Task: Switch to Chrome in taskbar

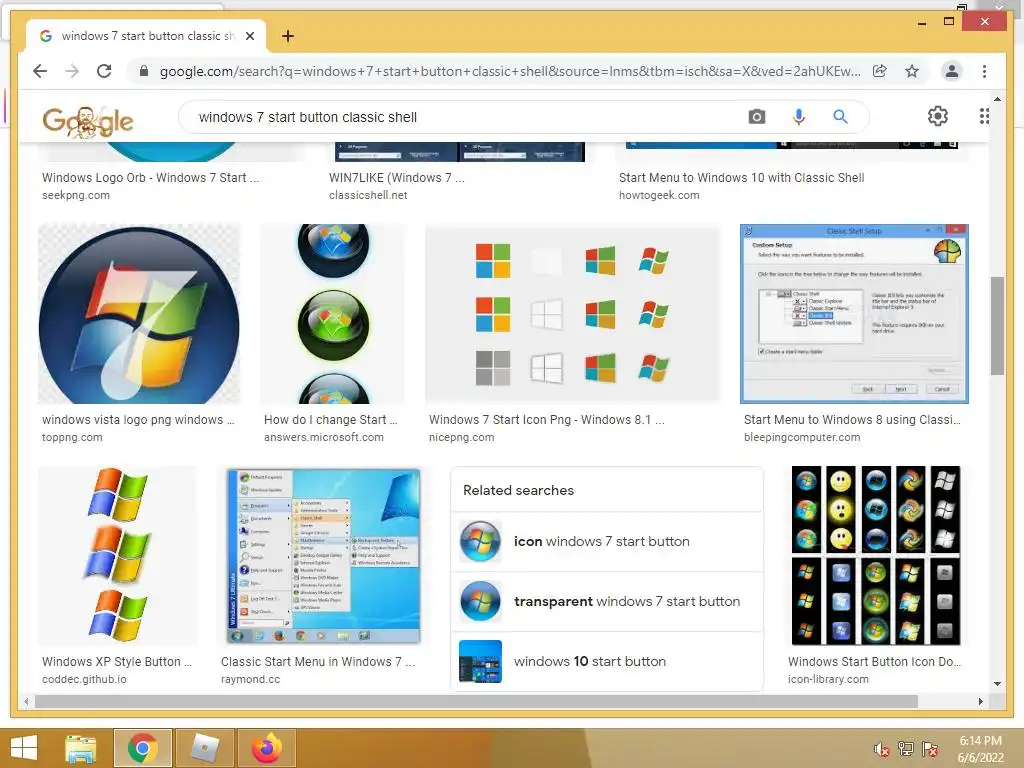Action: pyautogui.click(x=143, y=748)
